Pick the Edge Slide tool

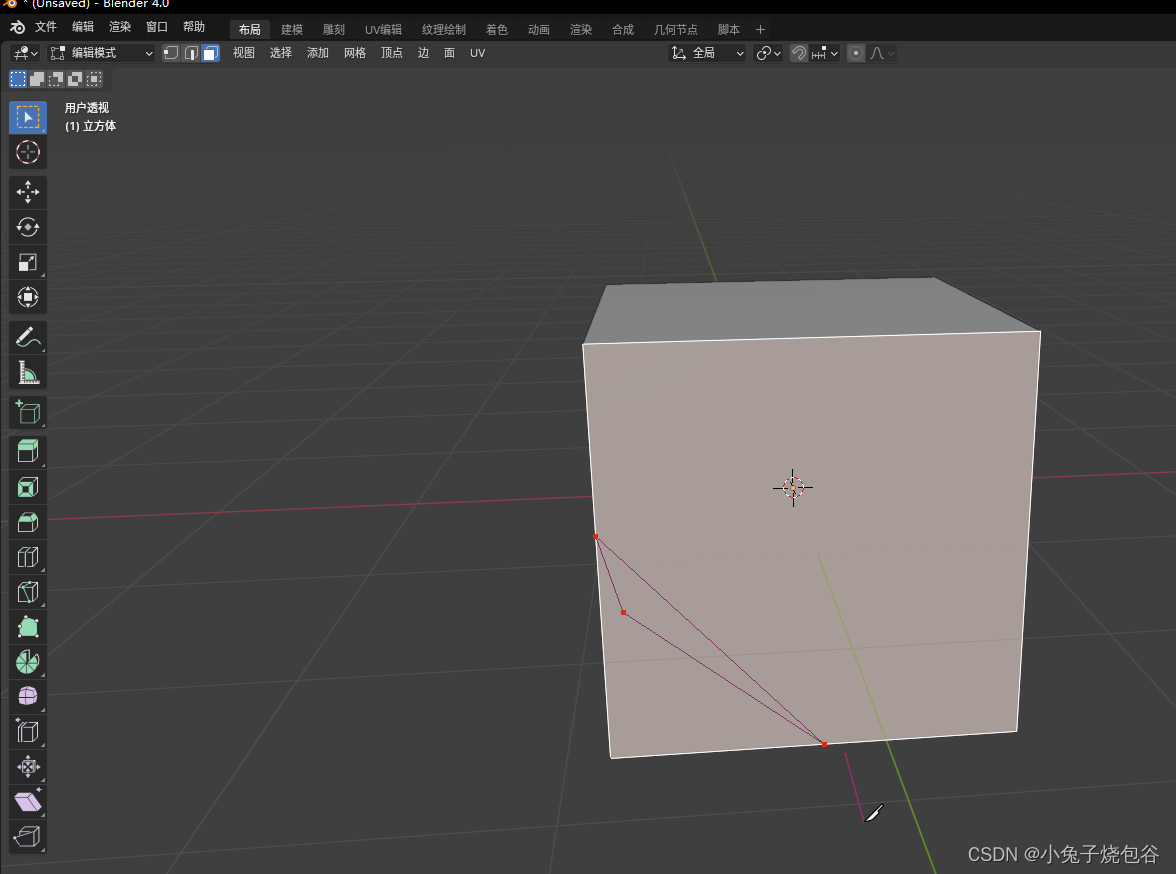28,732
